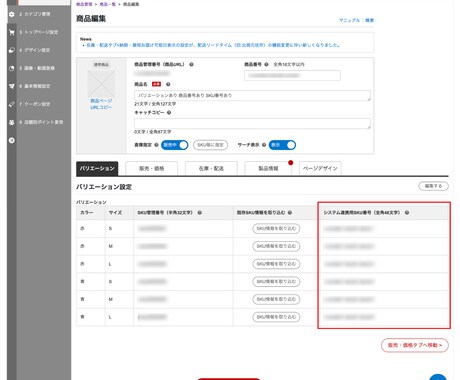Click the 商品編集 page heading
460x380 pixels.
tap(91, 19)
